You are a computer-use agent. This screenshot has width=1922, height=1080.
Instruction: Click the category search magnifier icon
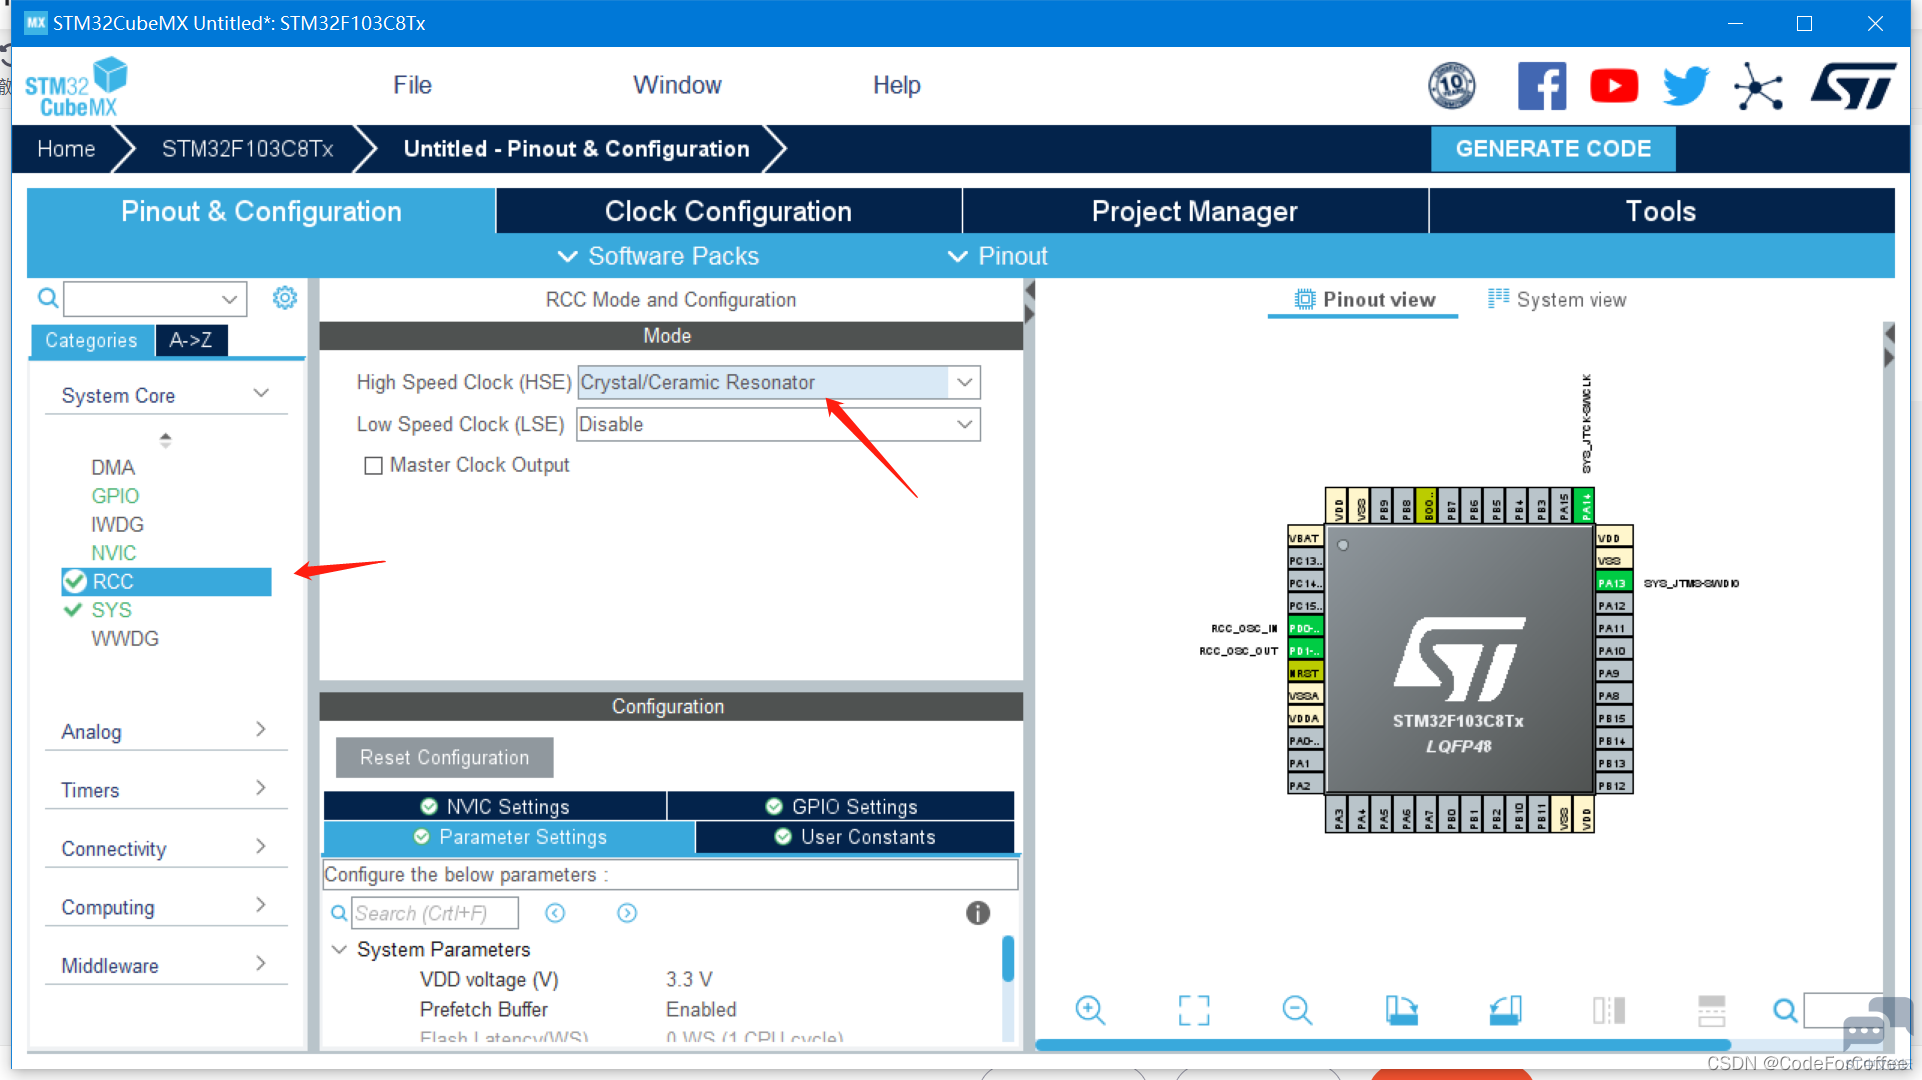click(x=47, y=298)
